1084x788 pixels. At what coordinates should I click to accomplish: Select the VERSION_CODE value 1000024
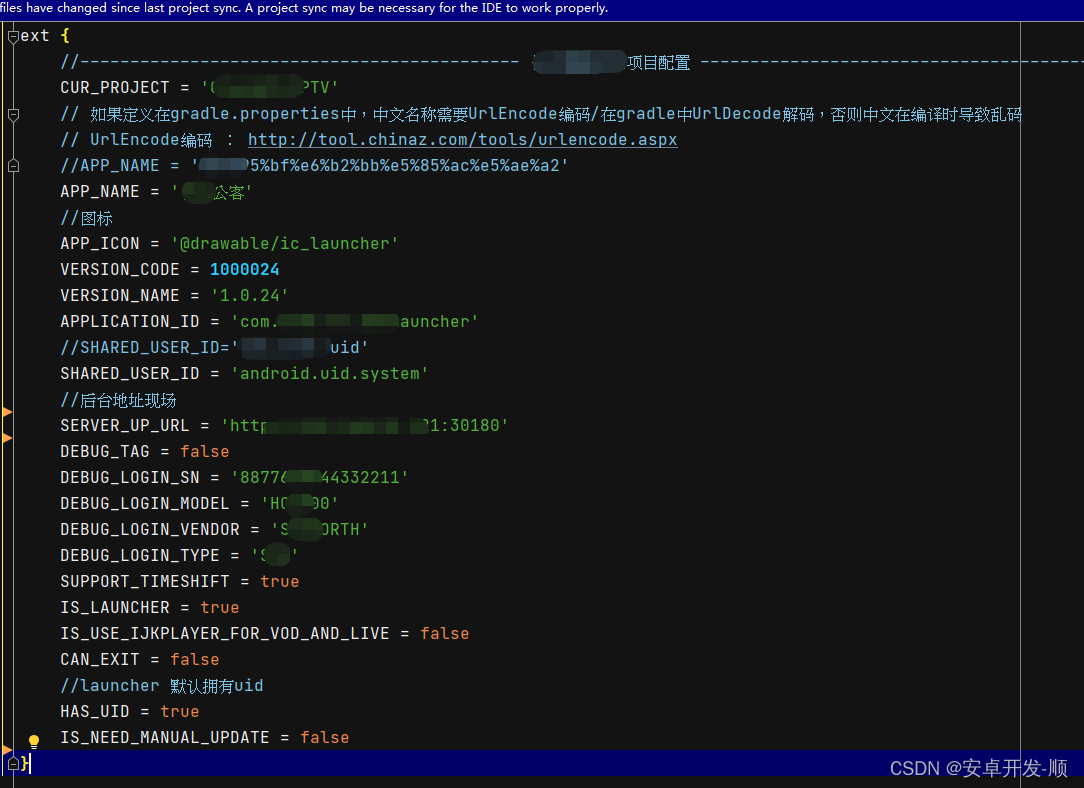tap(245, 269)
